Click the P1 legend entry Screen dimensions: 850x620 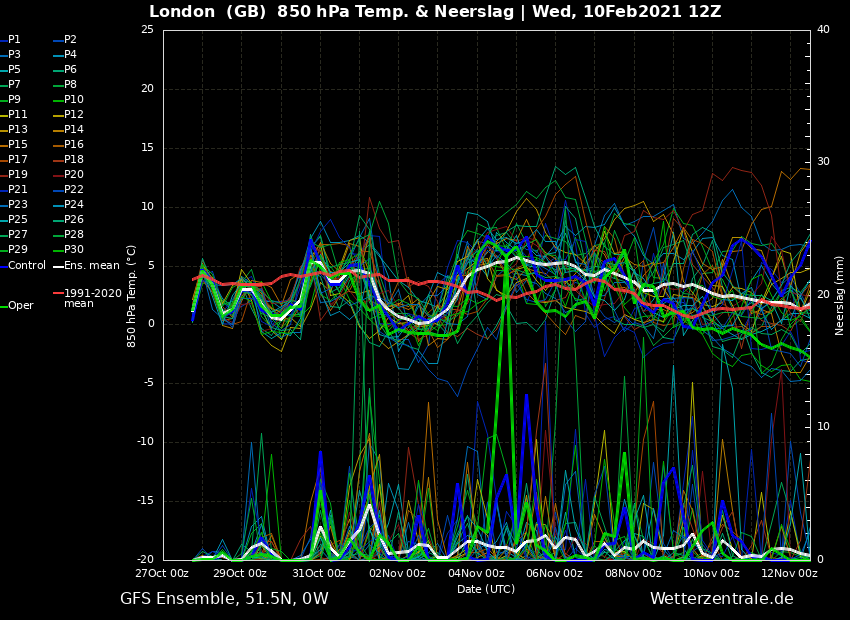14,40
